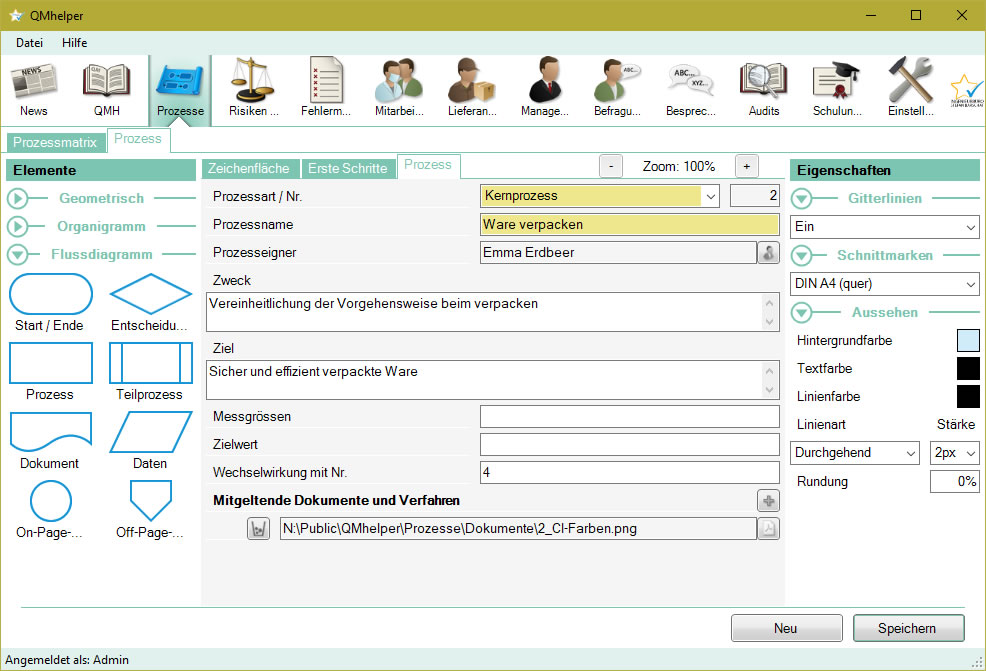Click the Risiken scales icon

pyautogui.click(x=253, y=88)
